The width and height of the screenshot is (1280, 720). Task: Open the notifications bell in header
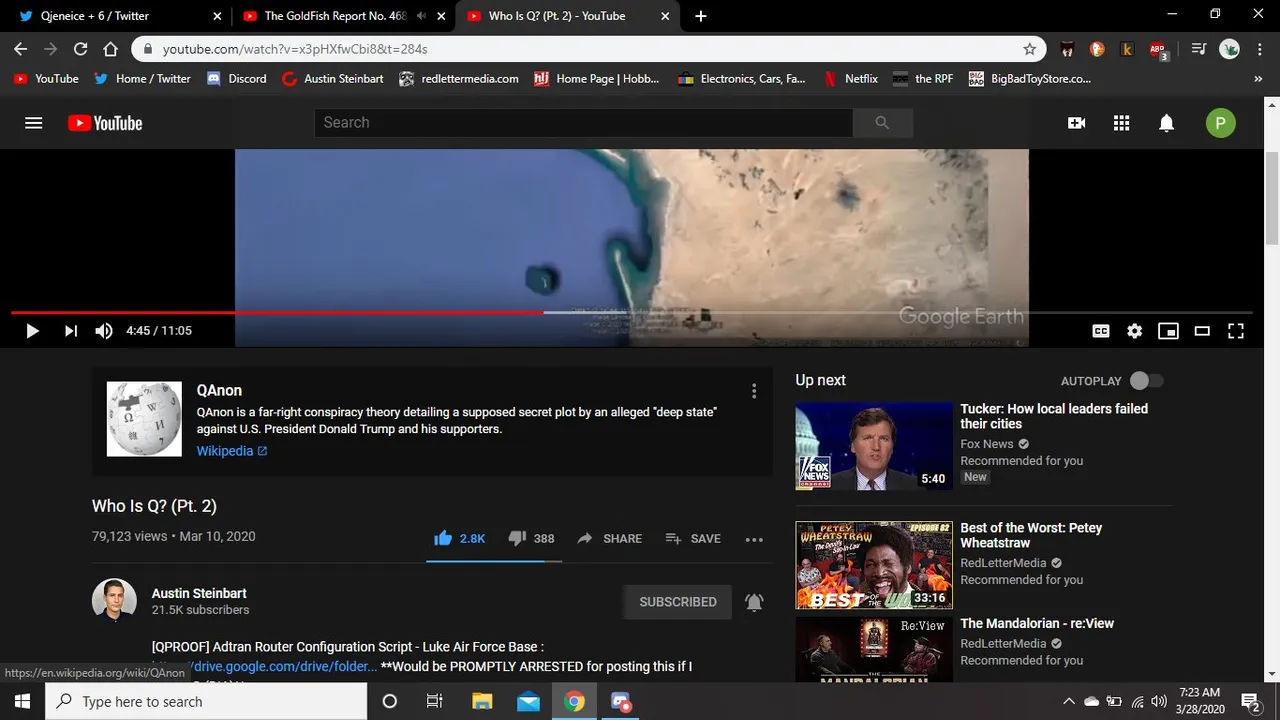pos(1166,123)
